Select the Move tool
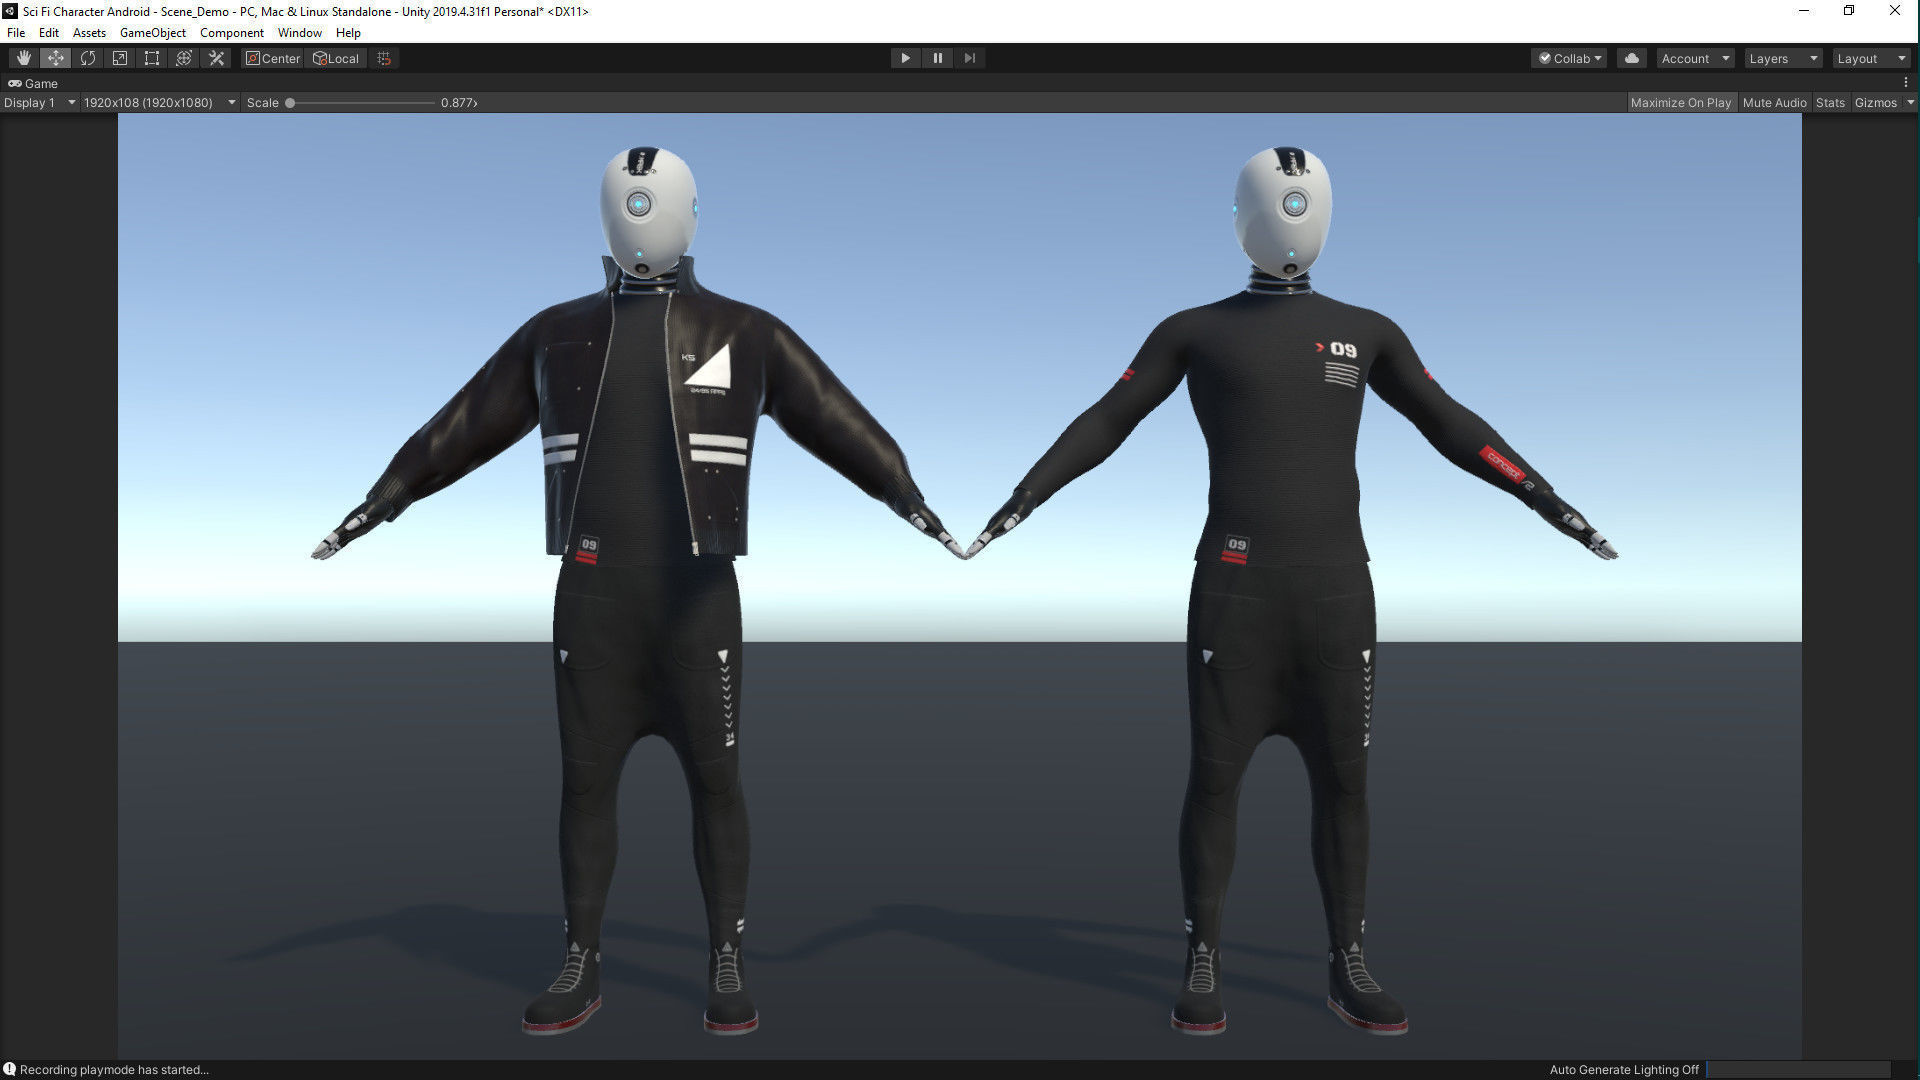 pos(55,58)
